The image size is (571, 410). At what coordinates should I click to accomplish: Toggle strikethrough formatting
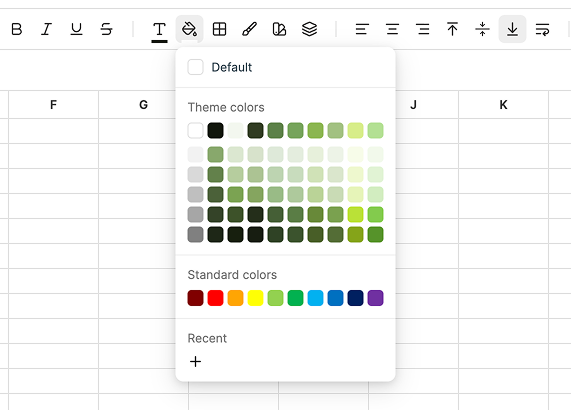106,29
